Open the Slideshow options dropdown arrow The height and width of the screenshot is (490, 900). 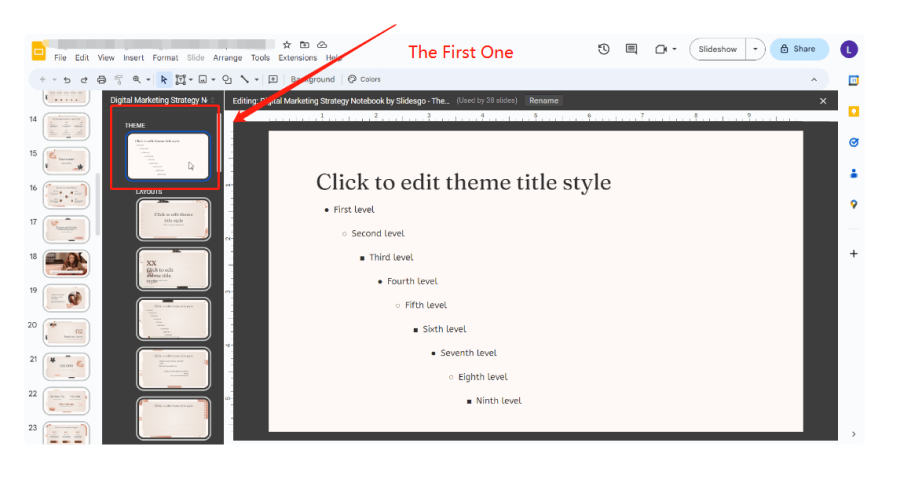pos(755,49)
